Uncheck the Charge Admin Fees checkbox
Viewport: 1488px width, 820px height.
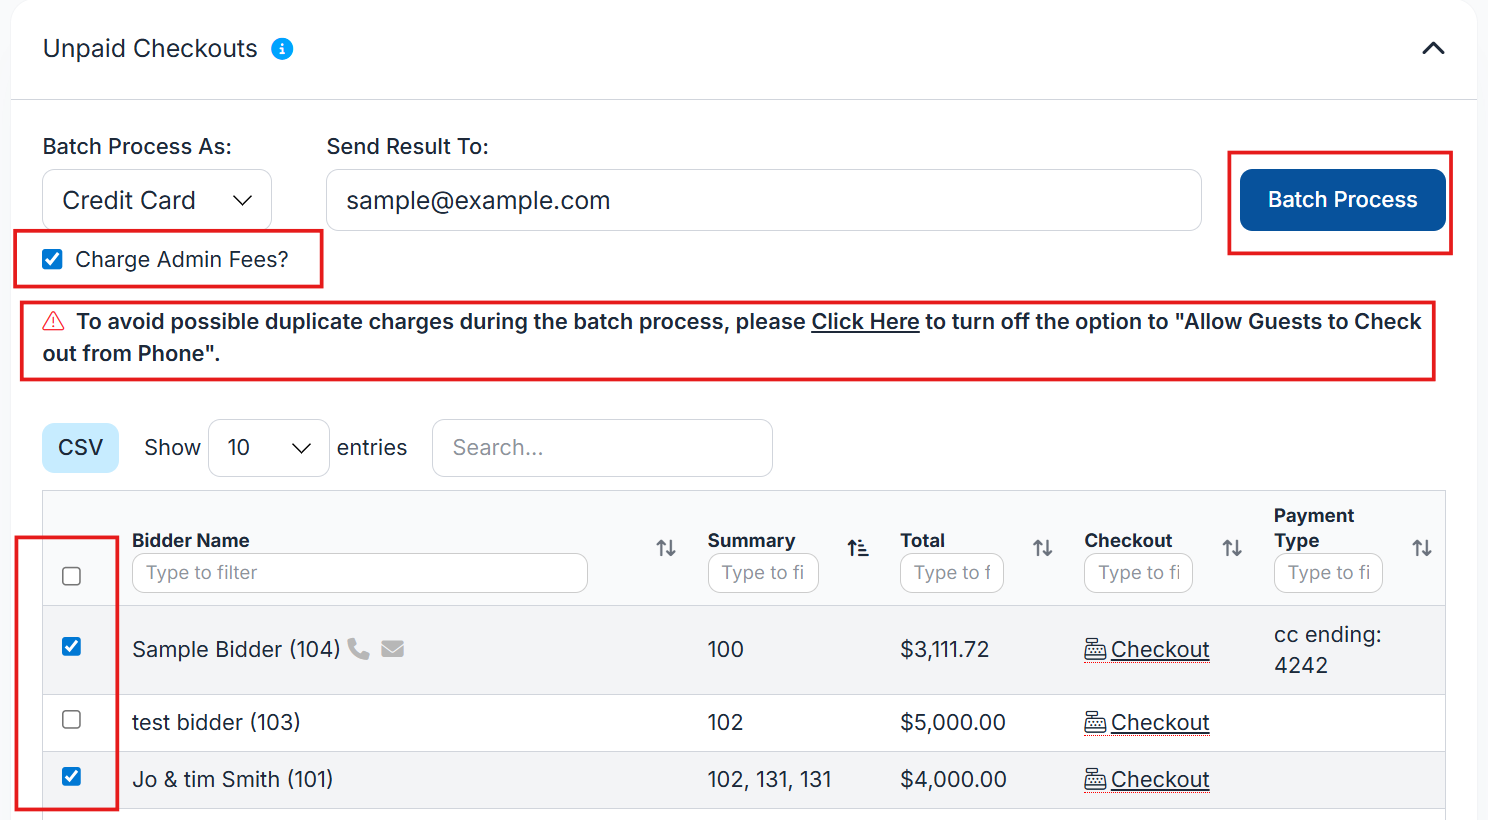tap(53, 260)
